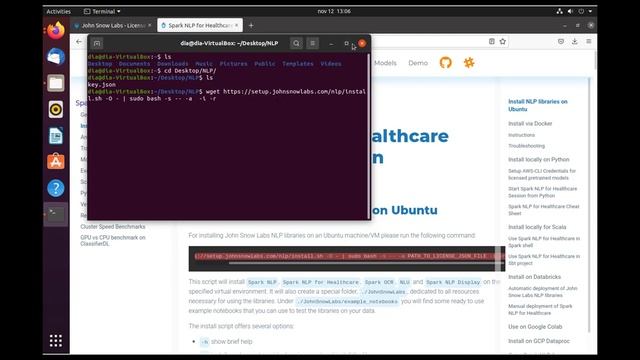Click the volume tray icon
Screen dimensions: 640x360
coord(570,11)
